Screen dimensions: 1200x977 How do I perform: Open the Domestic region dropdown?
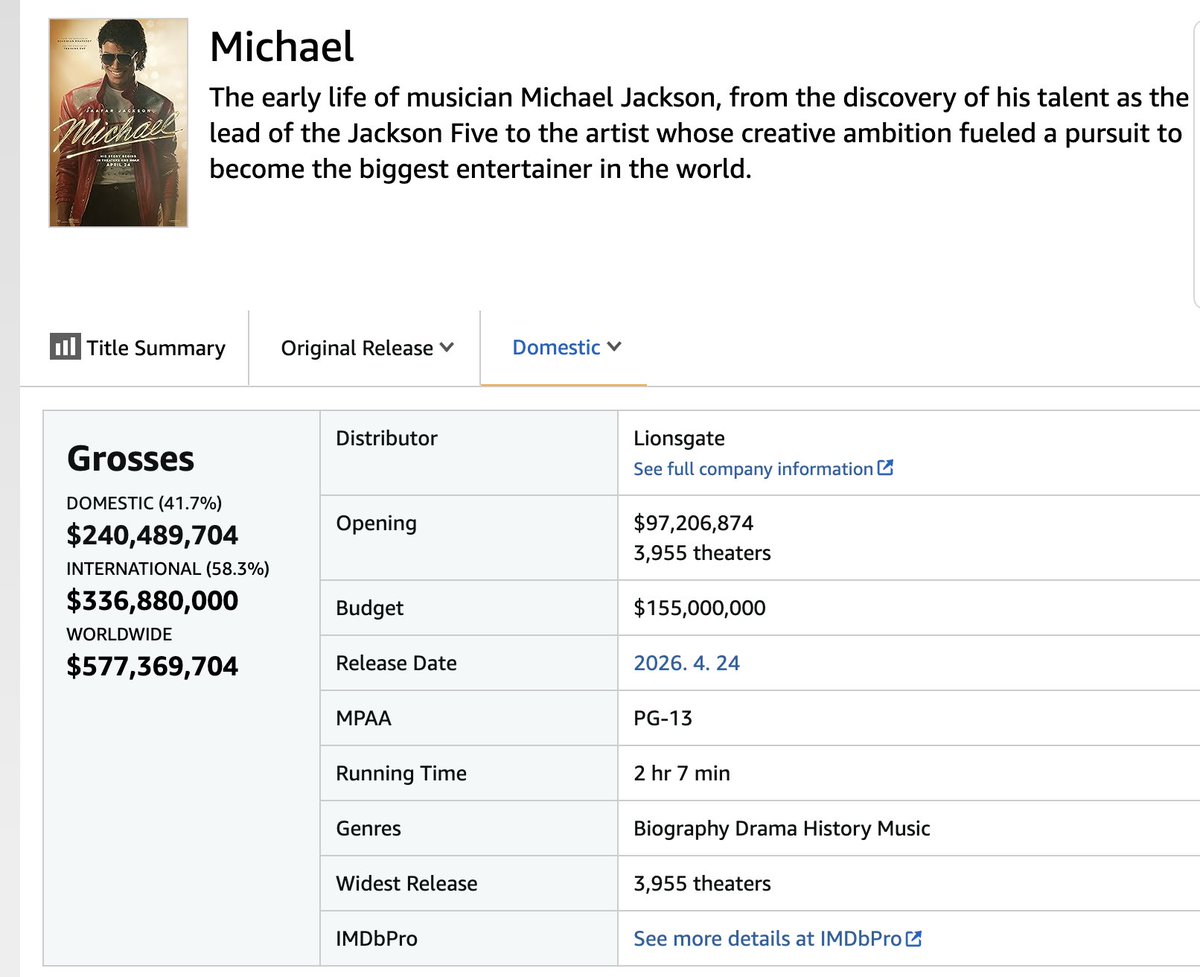[x=567, y=347]
